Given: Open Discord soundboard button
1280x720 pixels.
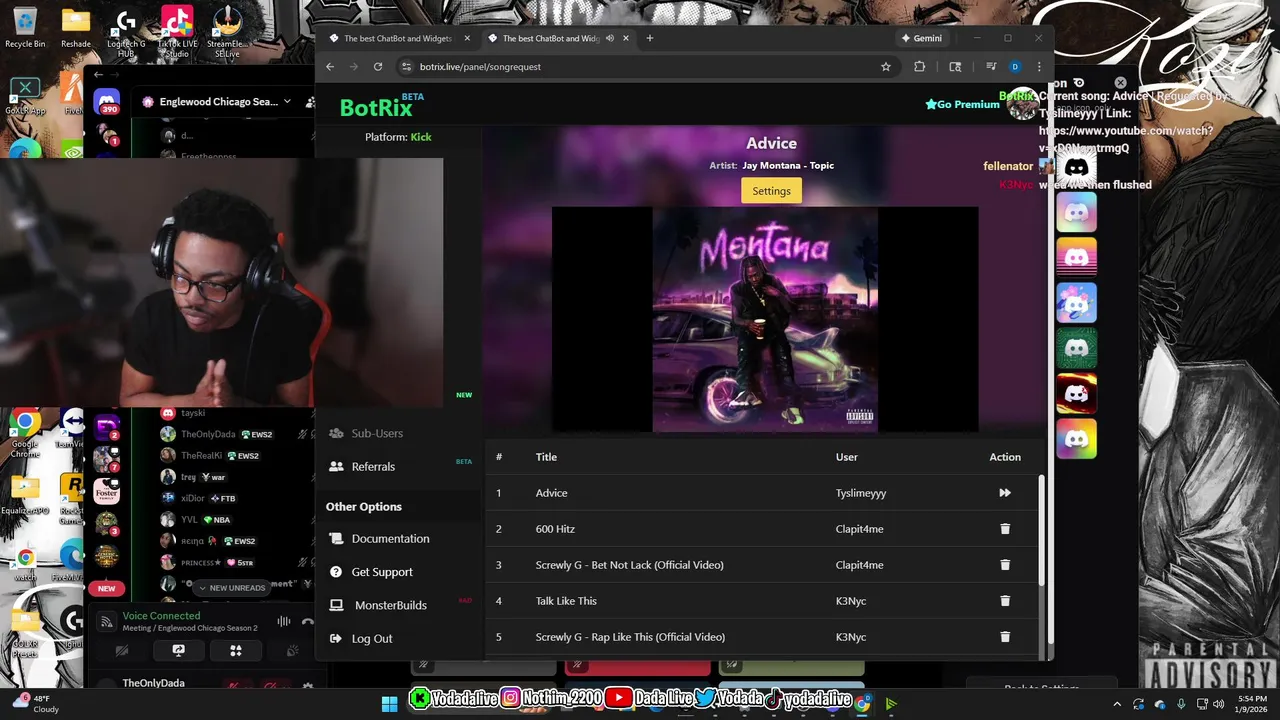Looking at the screenshot, I should click(293, 651).
